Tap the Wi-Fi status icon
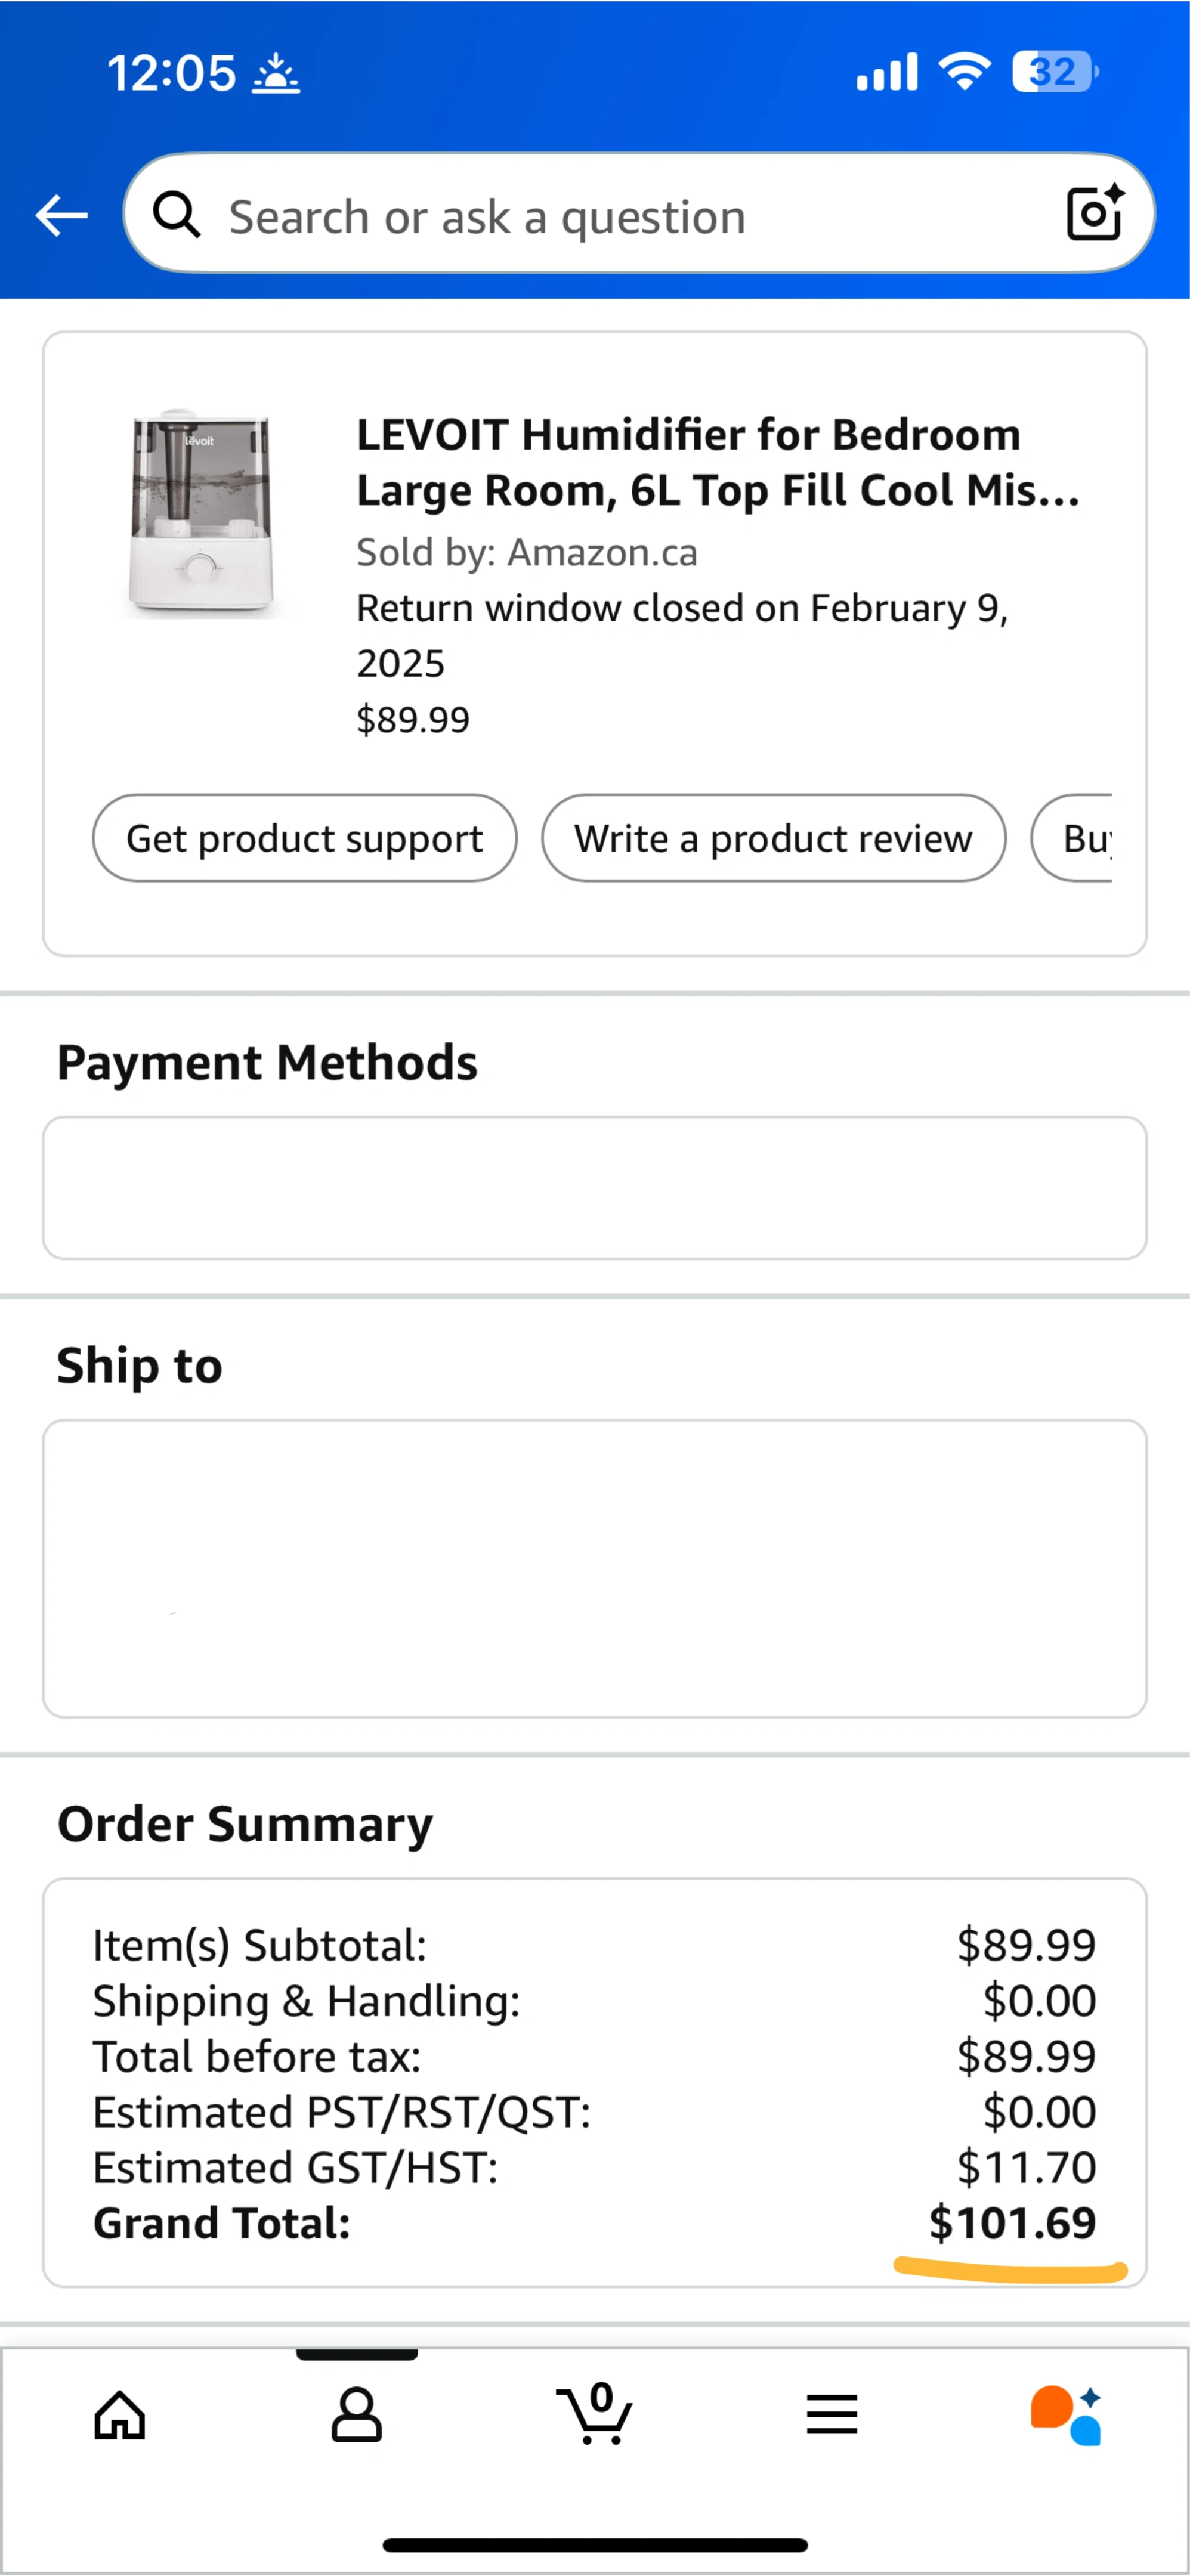This screenshot has height=2576, width=1190. [x=964, y=72]
